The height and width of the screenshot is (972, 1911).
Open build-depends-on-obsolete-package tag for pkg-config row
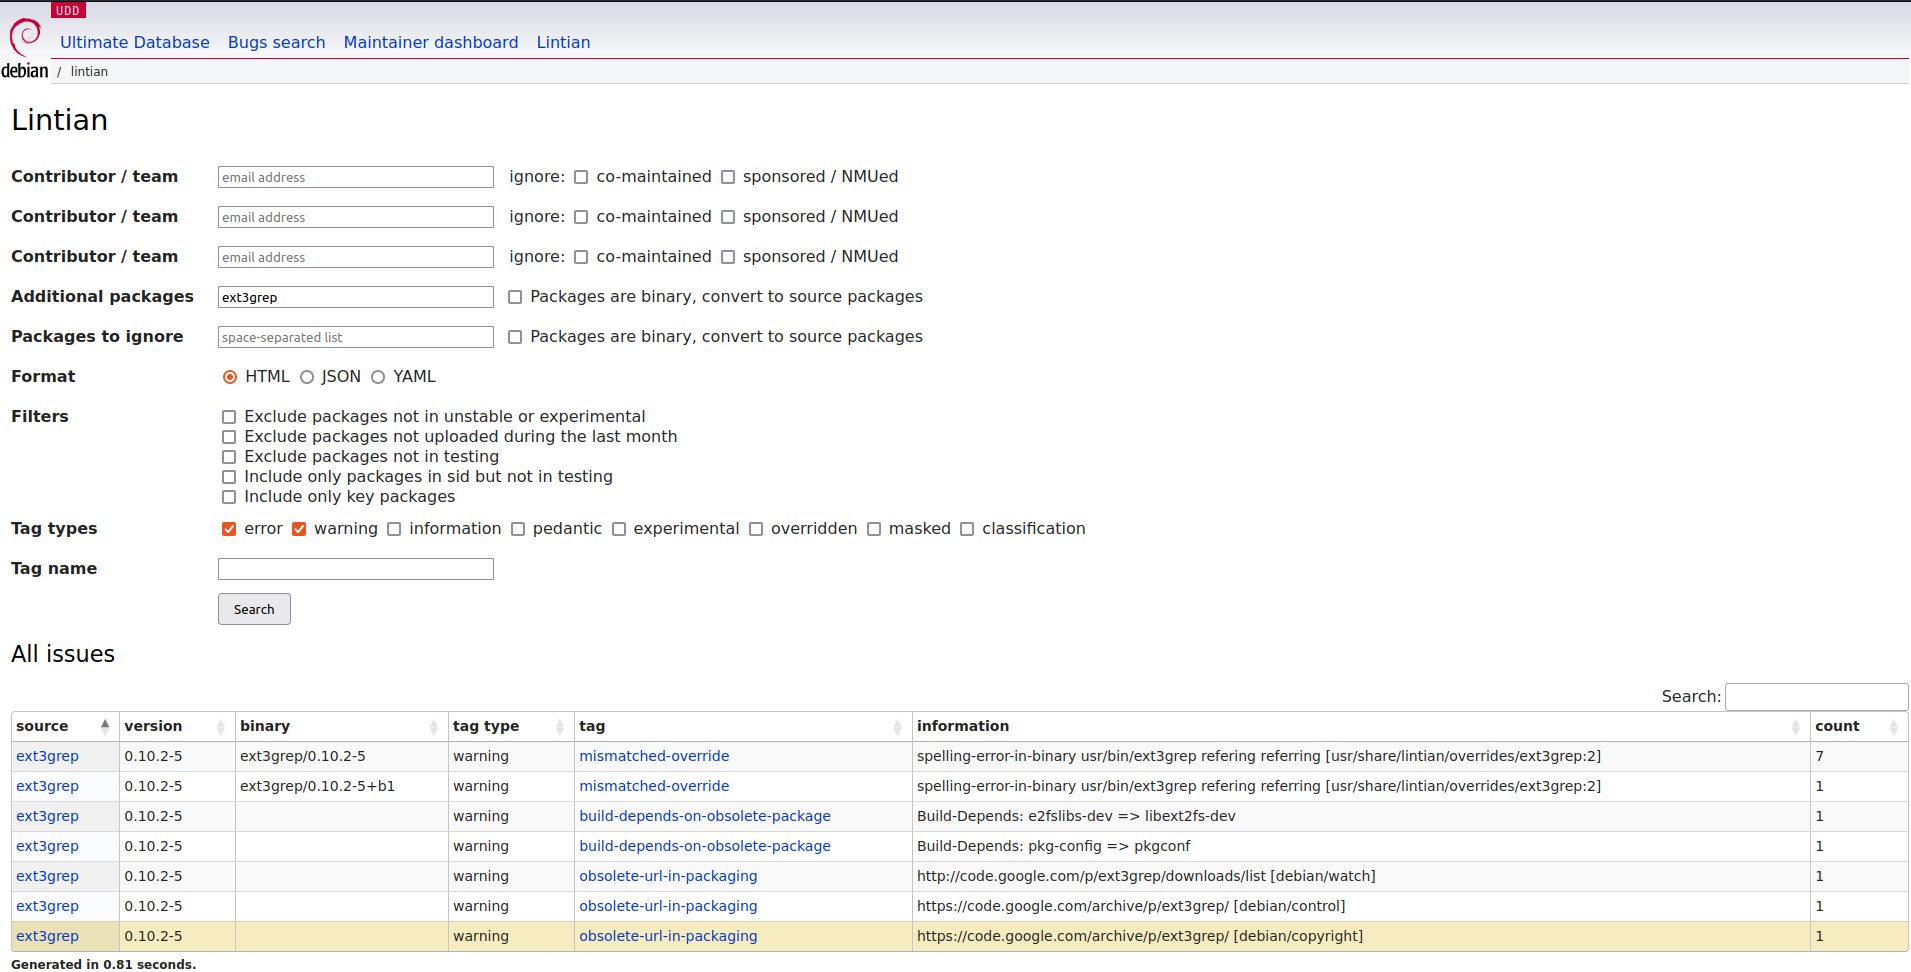(x=705, y=846)
